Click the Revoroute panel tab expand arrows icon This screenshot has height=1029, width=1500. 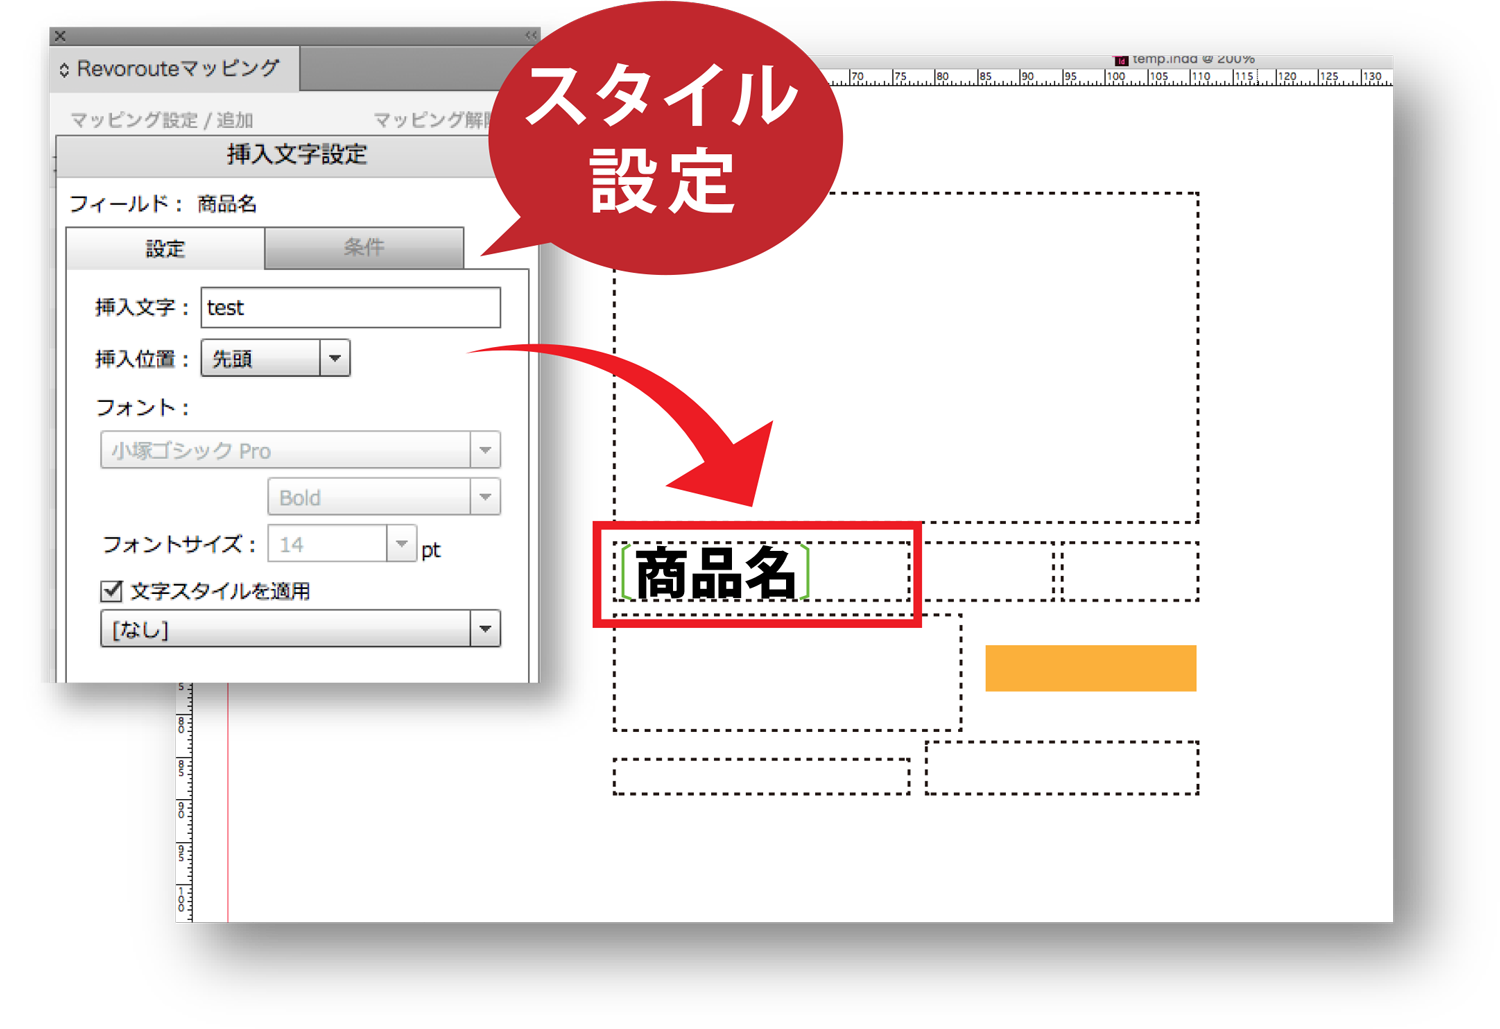click(64, 70)
